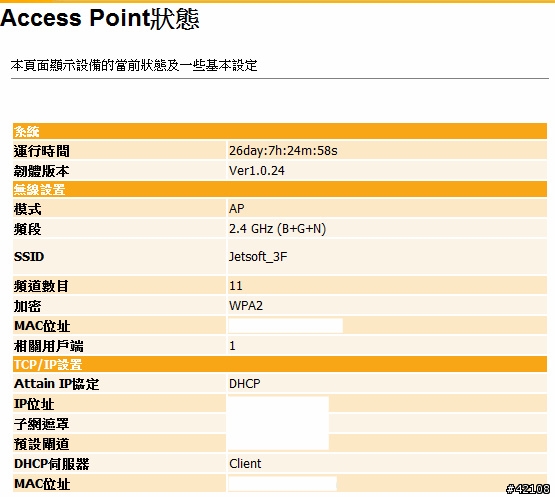Click the 運行時間 label

click(x=41, y=151)
